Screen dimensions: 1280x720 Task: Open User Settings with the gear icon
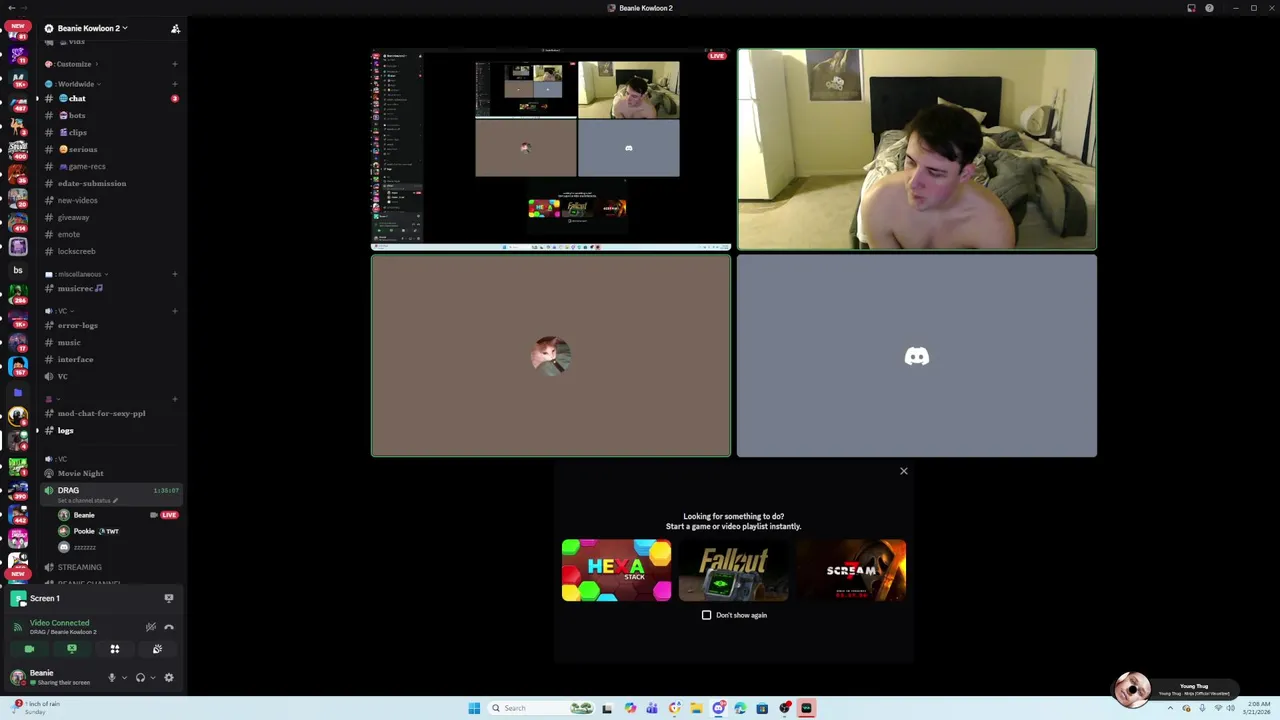click(169, 677)
